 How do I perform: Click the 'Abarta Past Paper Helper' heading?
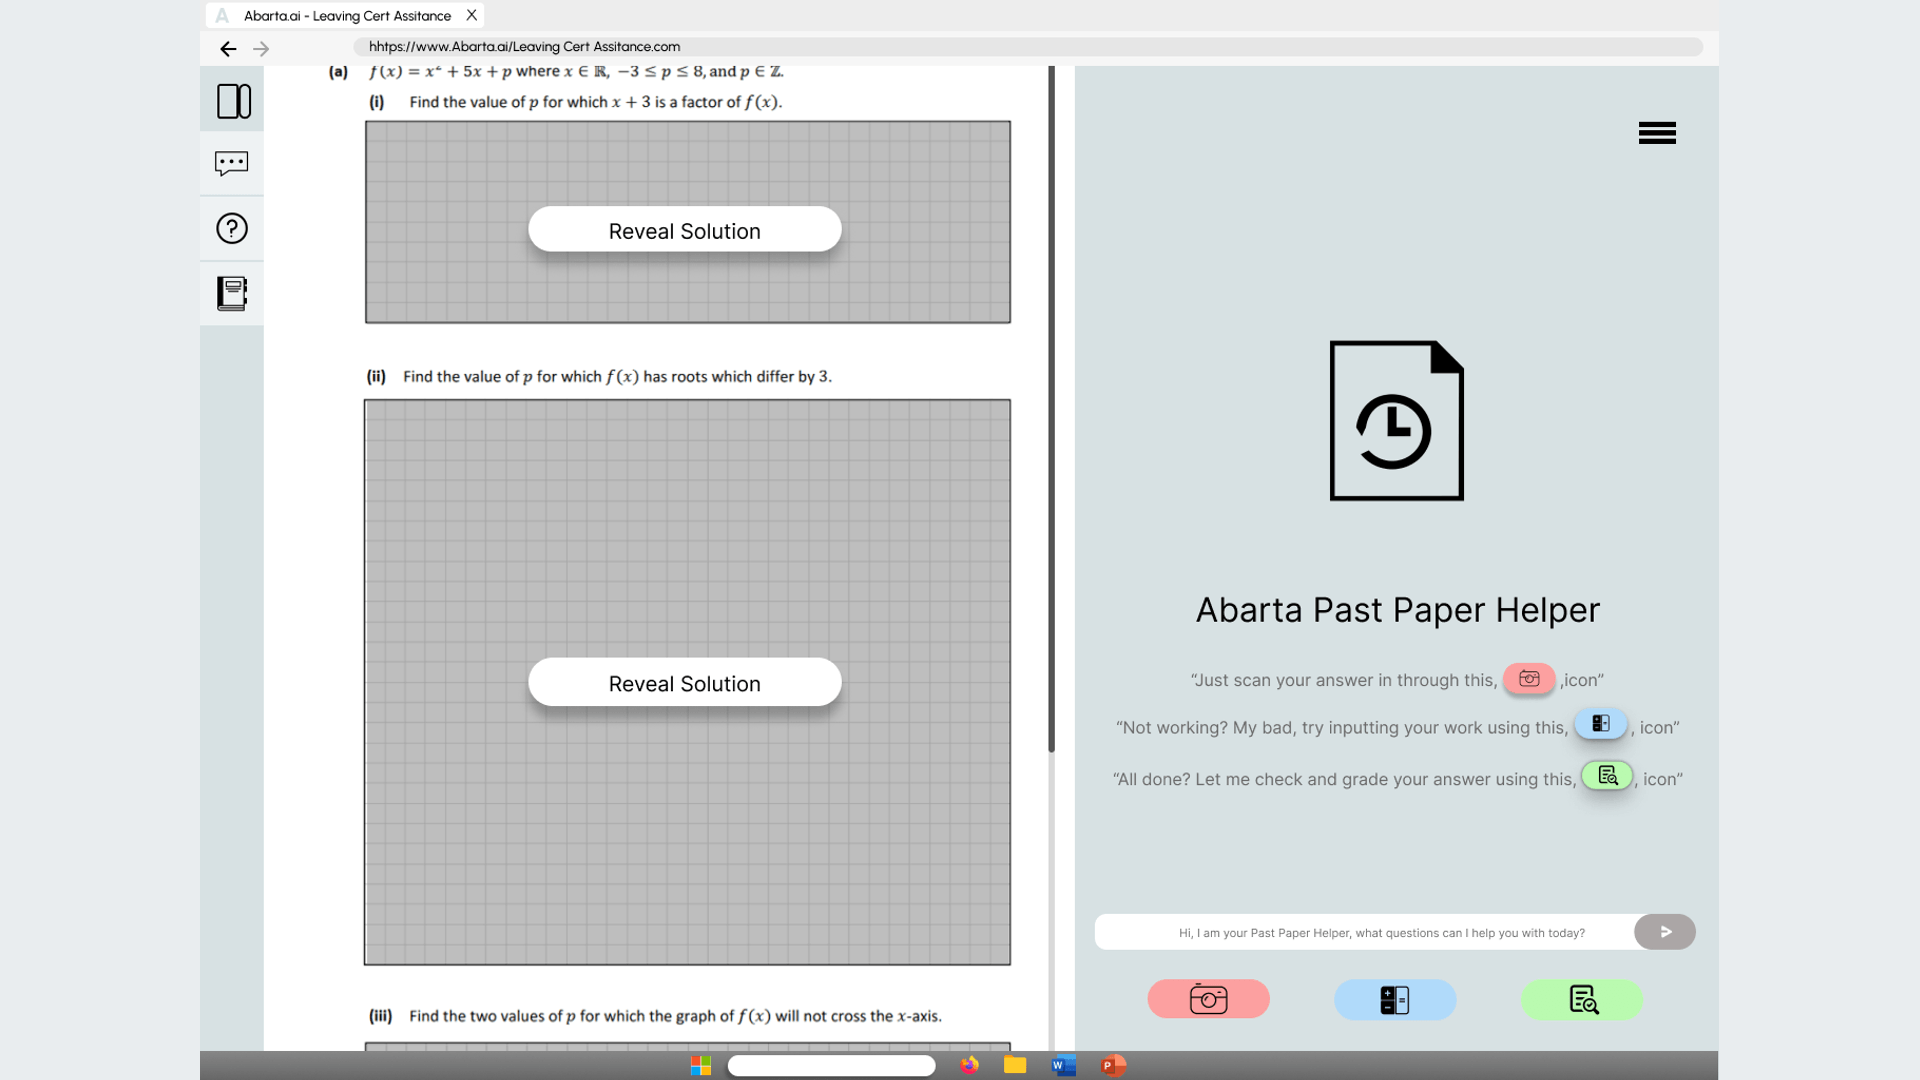pyautogui.click(x=1398, y=610)
